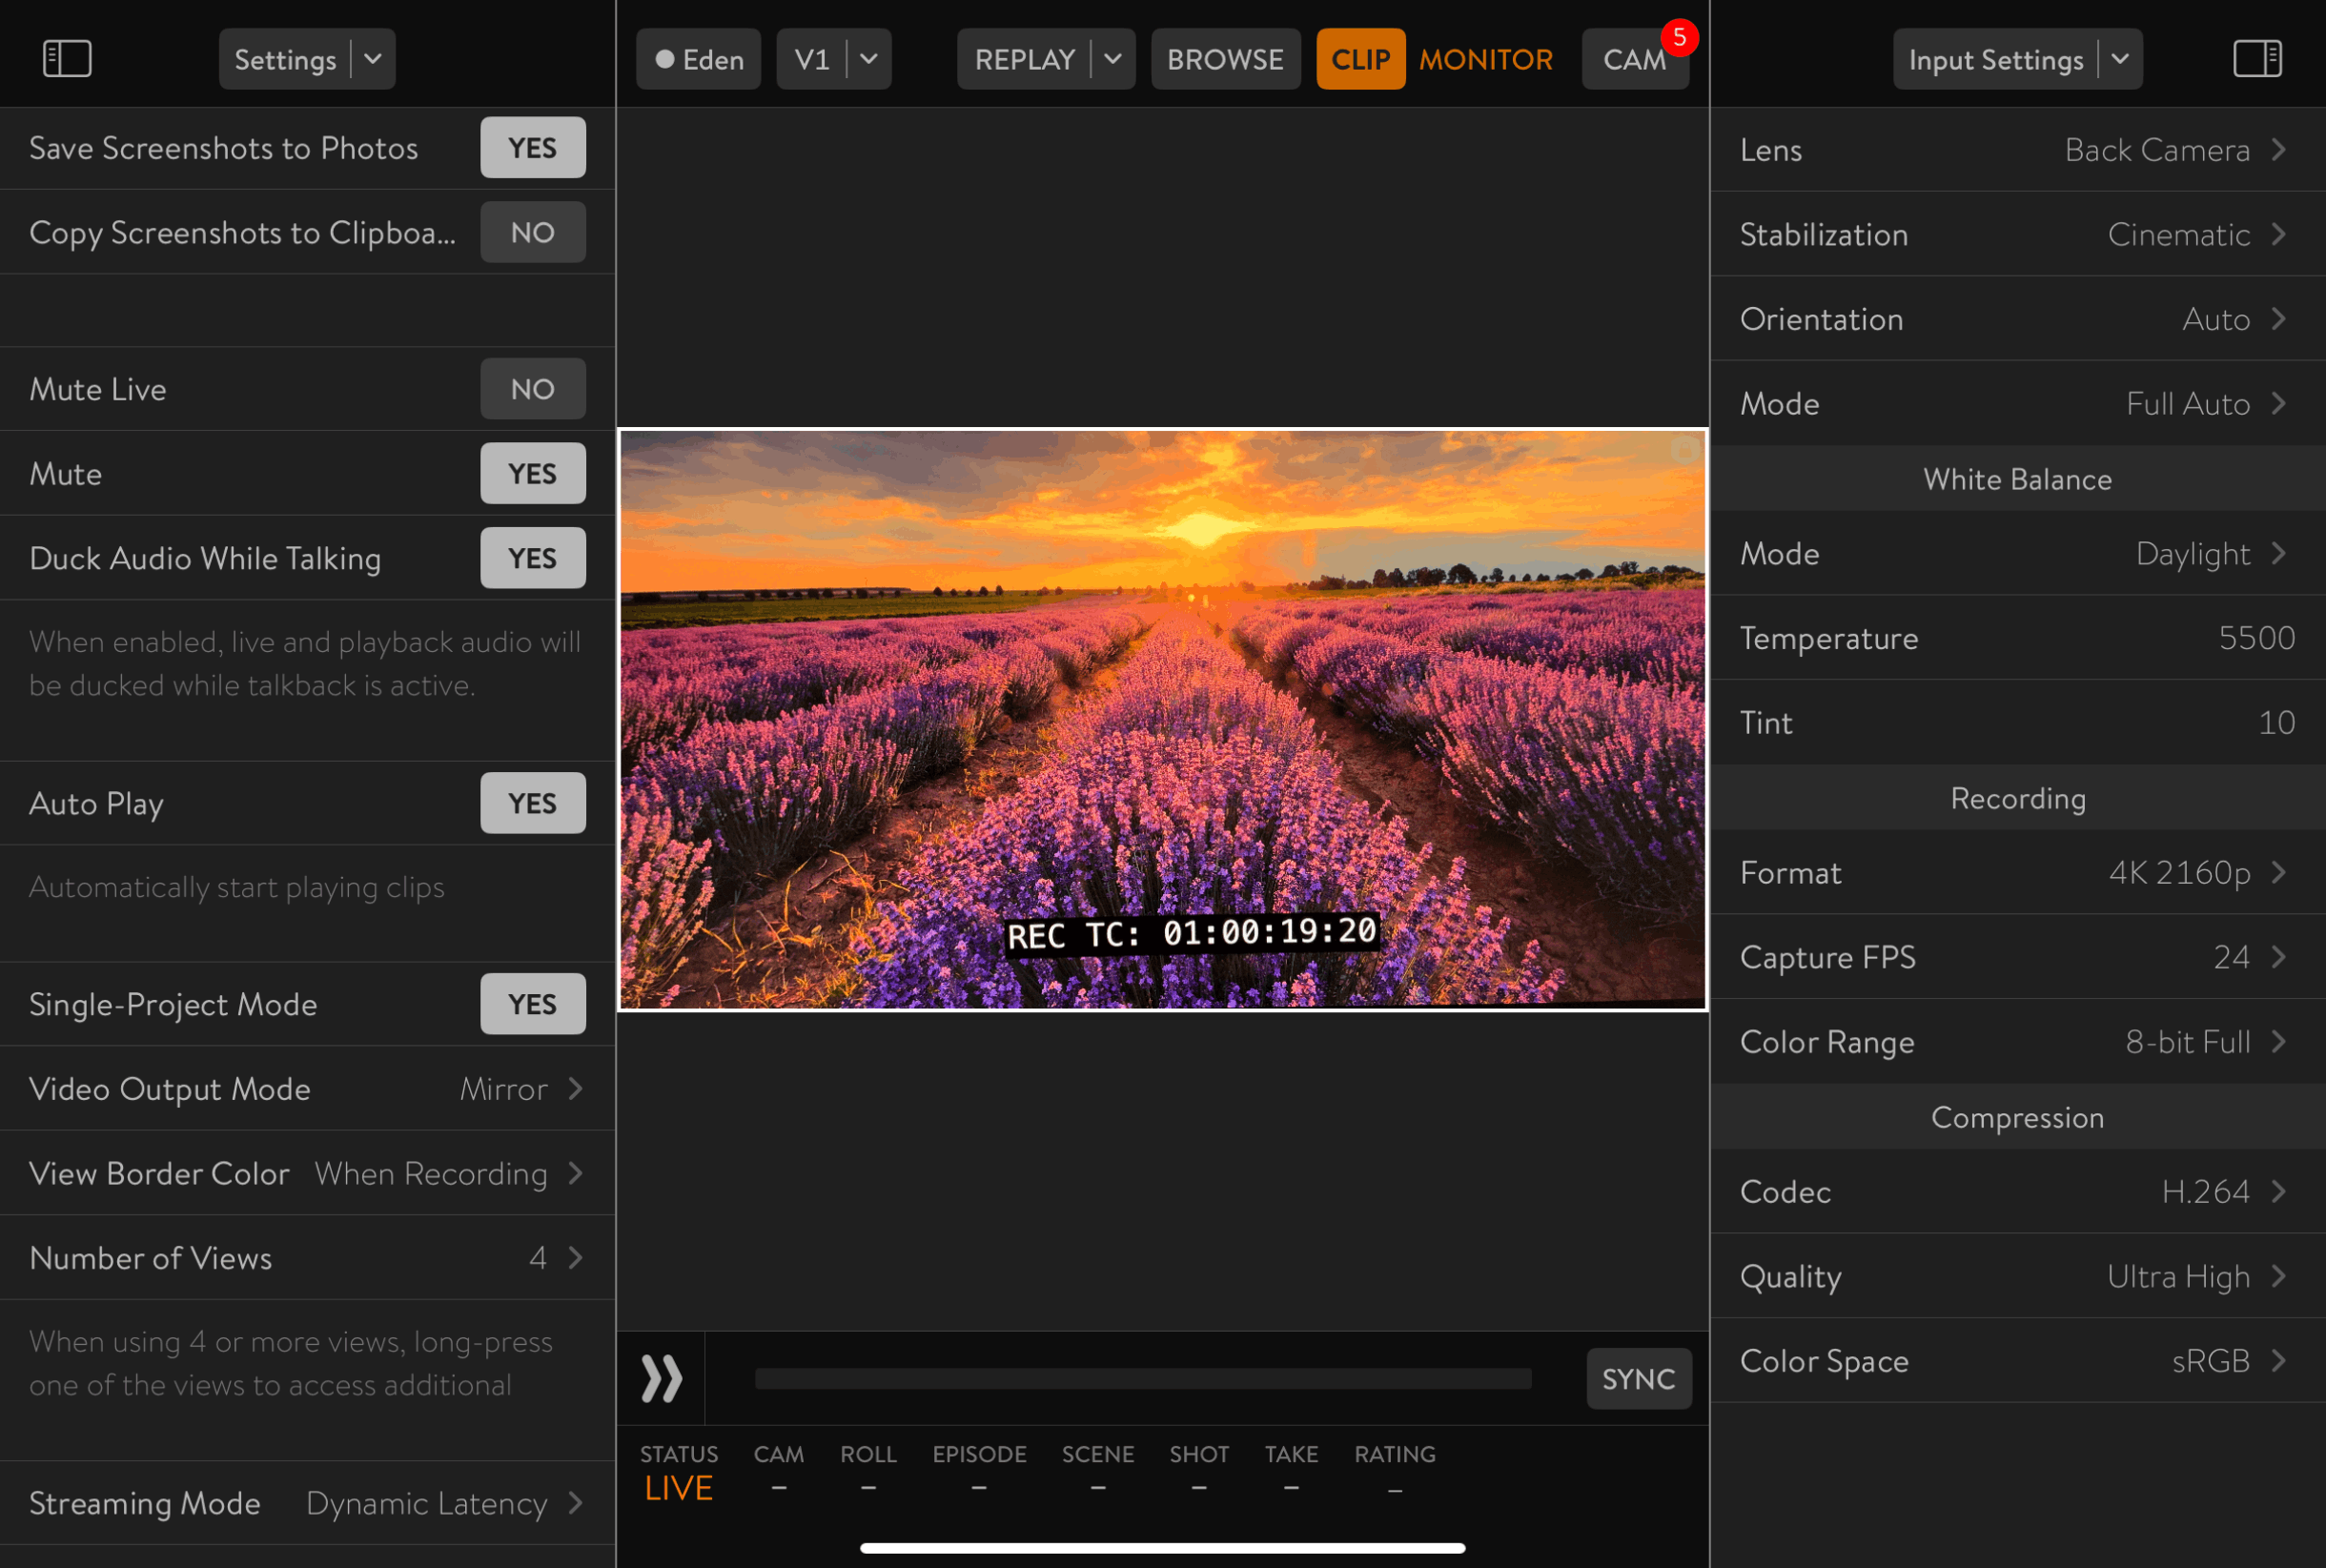Open the CAM button with notification badge
This screenshot has width=2326, height=1568.
tap(1634, 59)
